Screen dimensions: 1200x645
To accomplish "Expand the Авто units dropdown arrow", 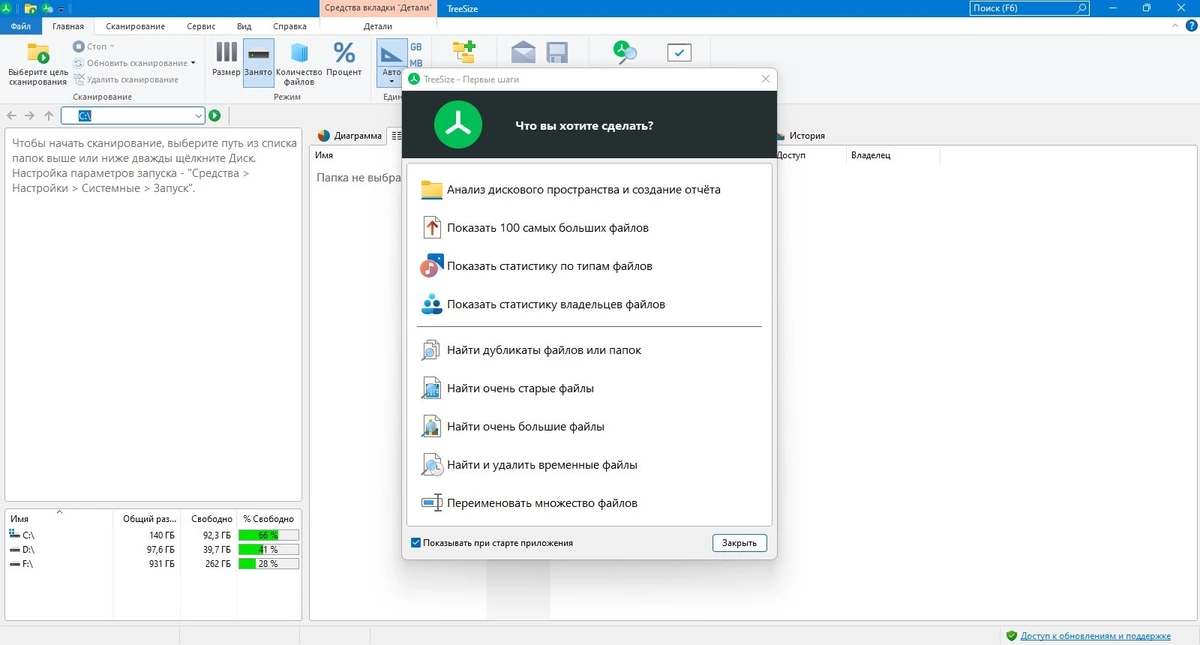I will point(391,81).
